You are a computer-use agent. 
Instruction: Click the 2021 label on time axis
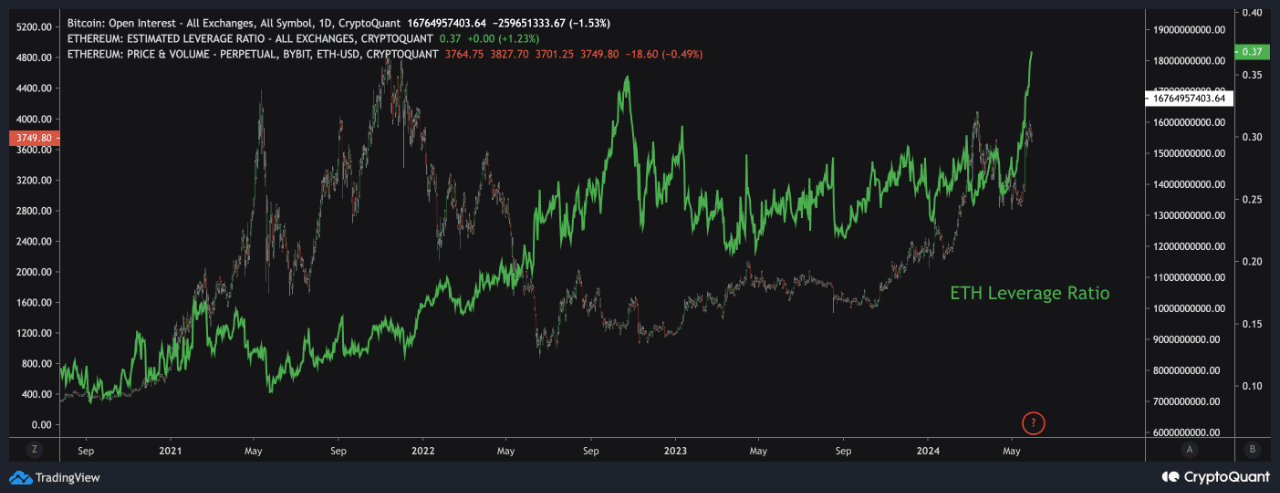[171, 451]
